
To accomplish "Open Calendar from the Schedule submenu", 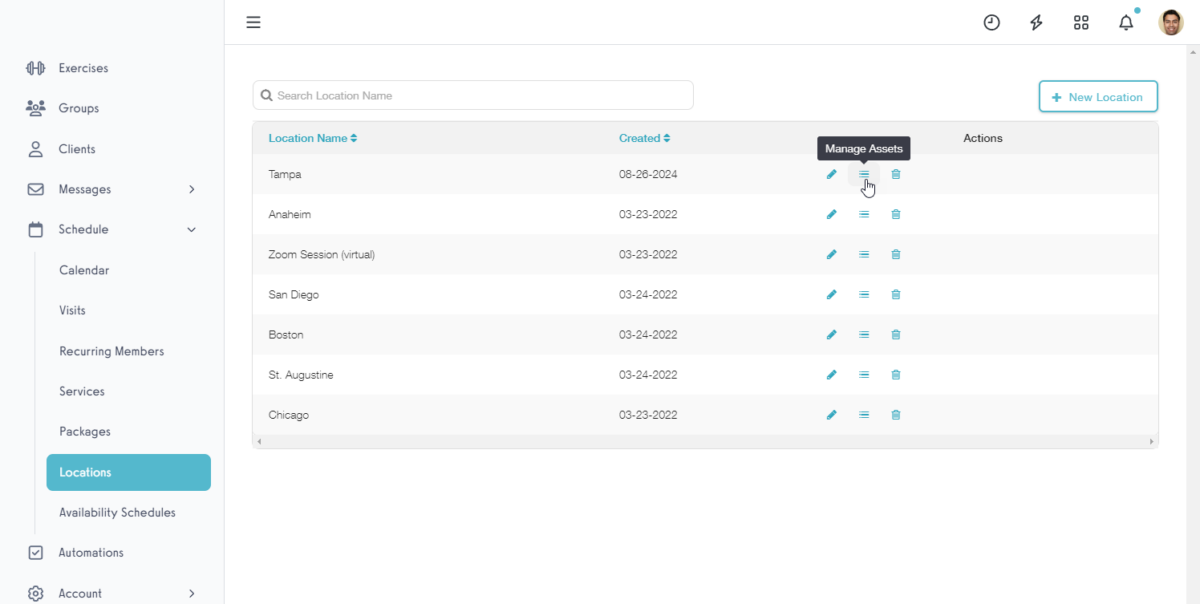I will coord(84,270).
